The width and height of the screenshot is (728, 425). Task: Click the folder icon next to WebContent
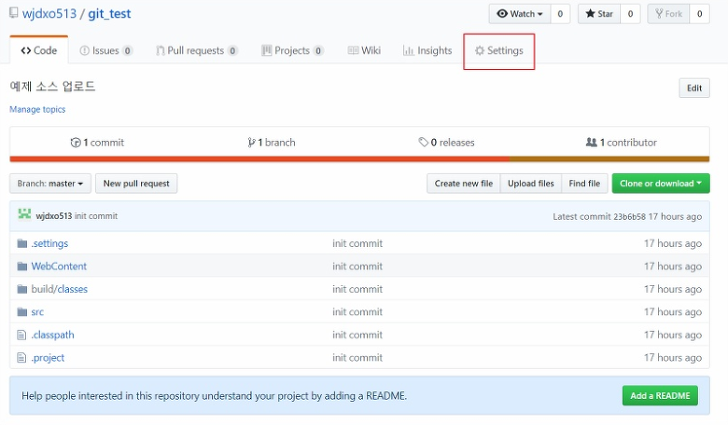tap(22, 266)
